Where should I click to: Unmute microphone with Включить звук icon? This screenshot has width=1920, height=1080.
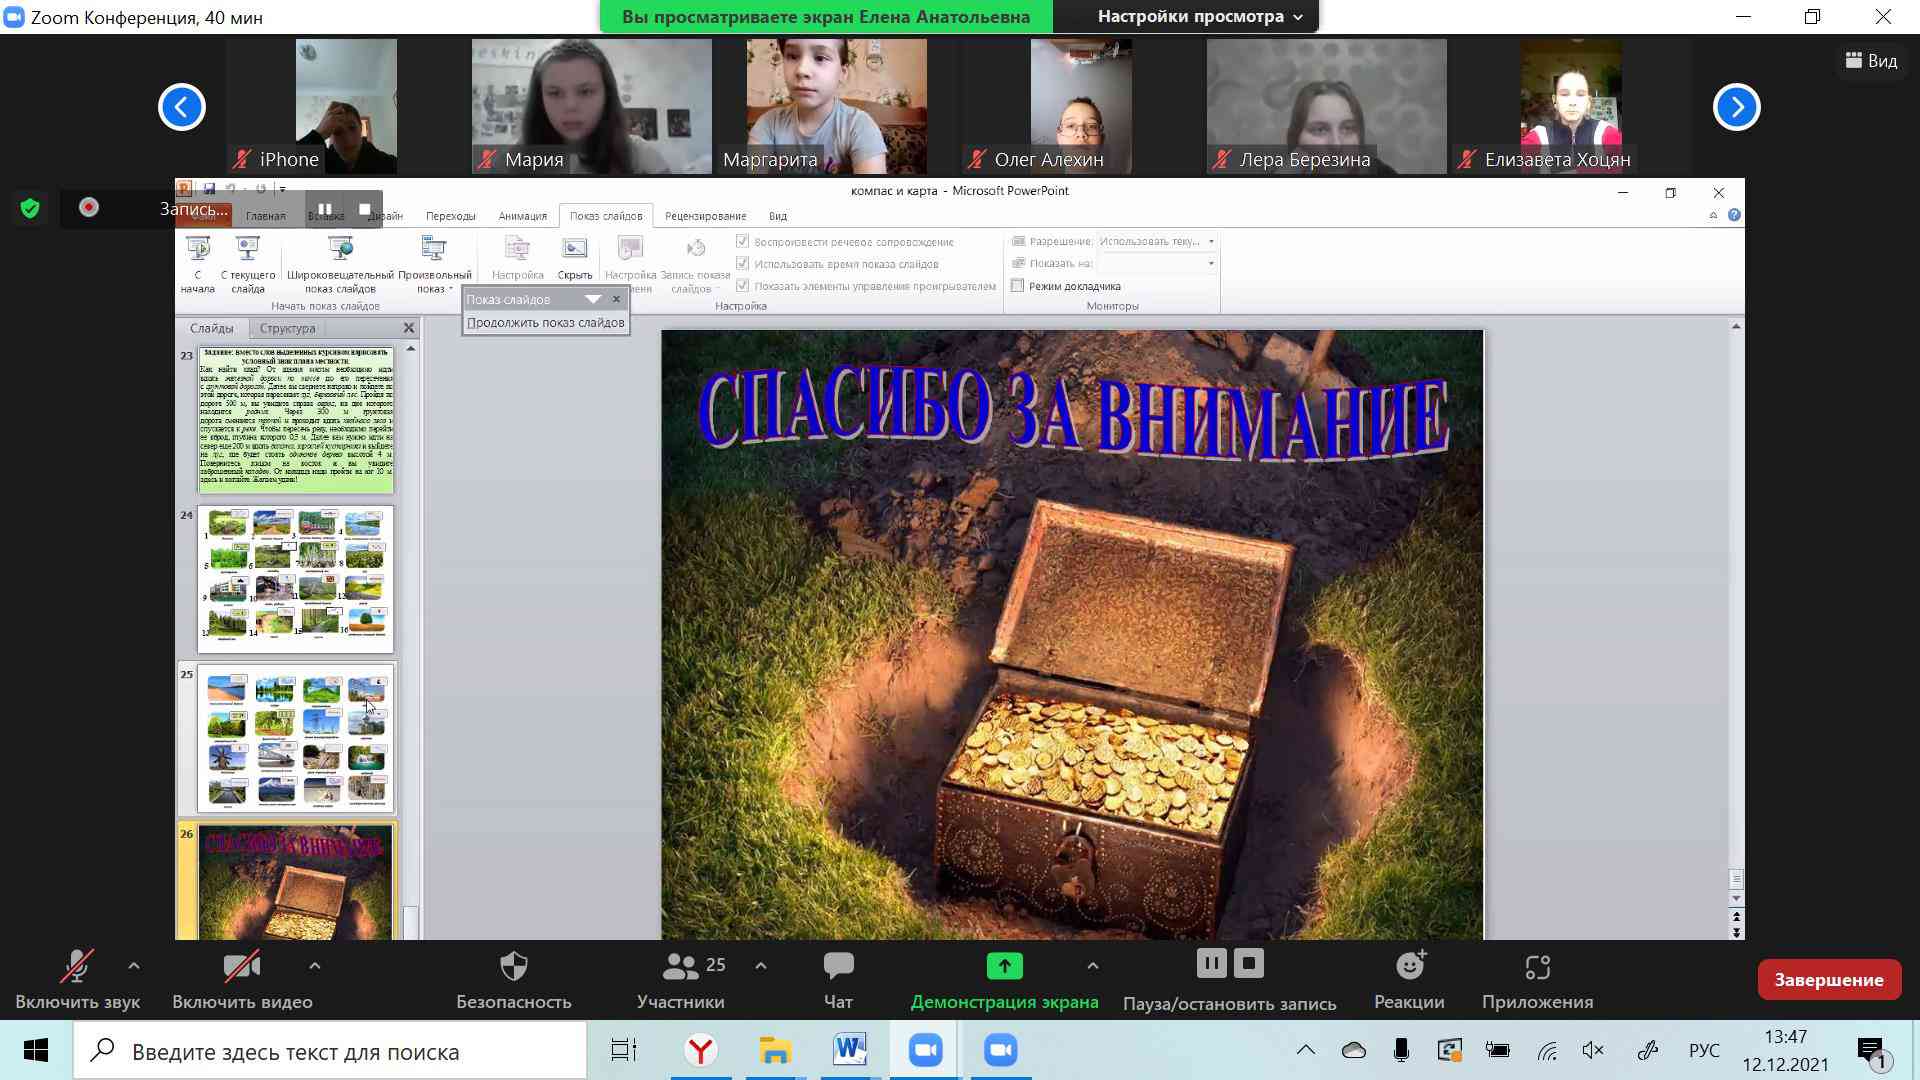click(77, 967)
